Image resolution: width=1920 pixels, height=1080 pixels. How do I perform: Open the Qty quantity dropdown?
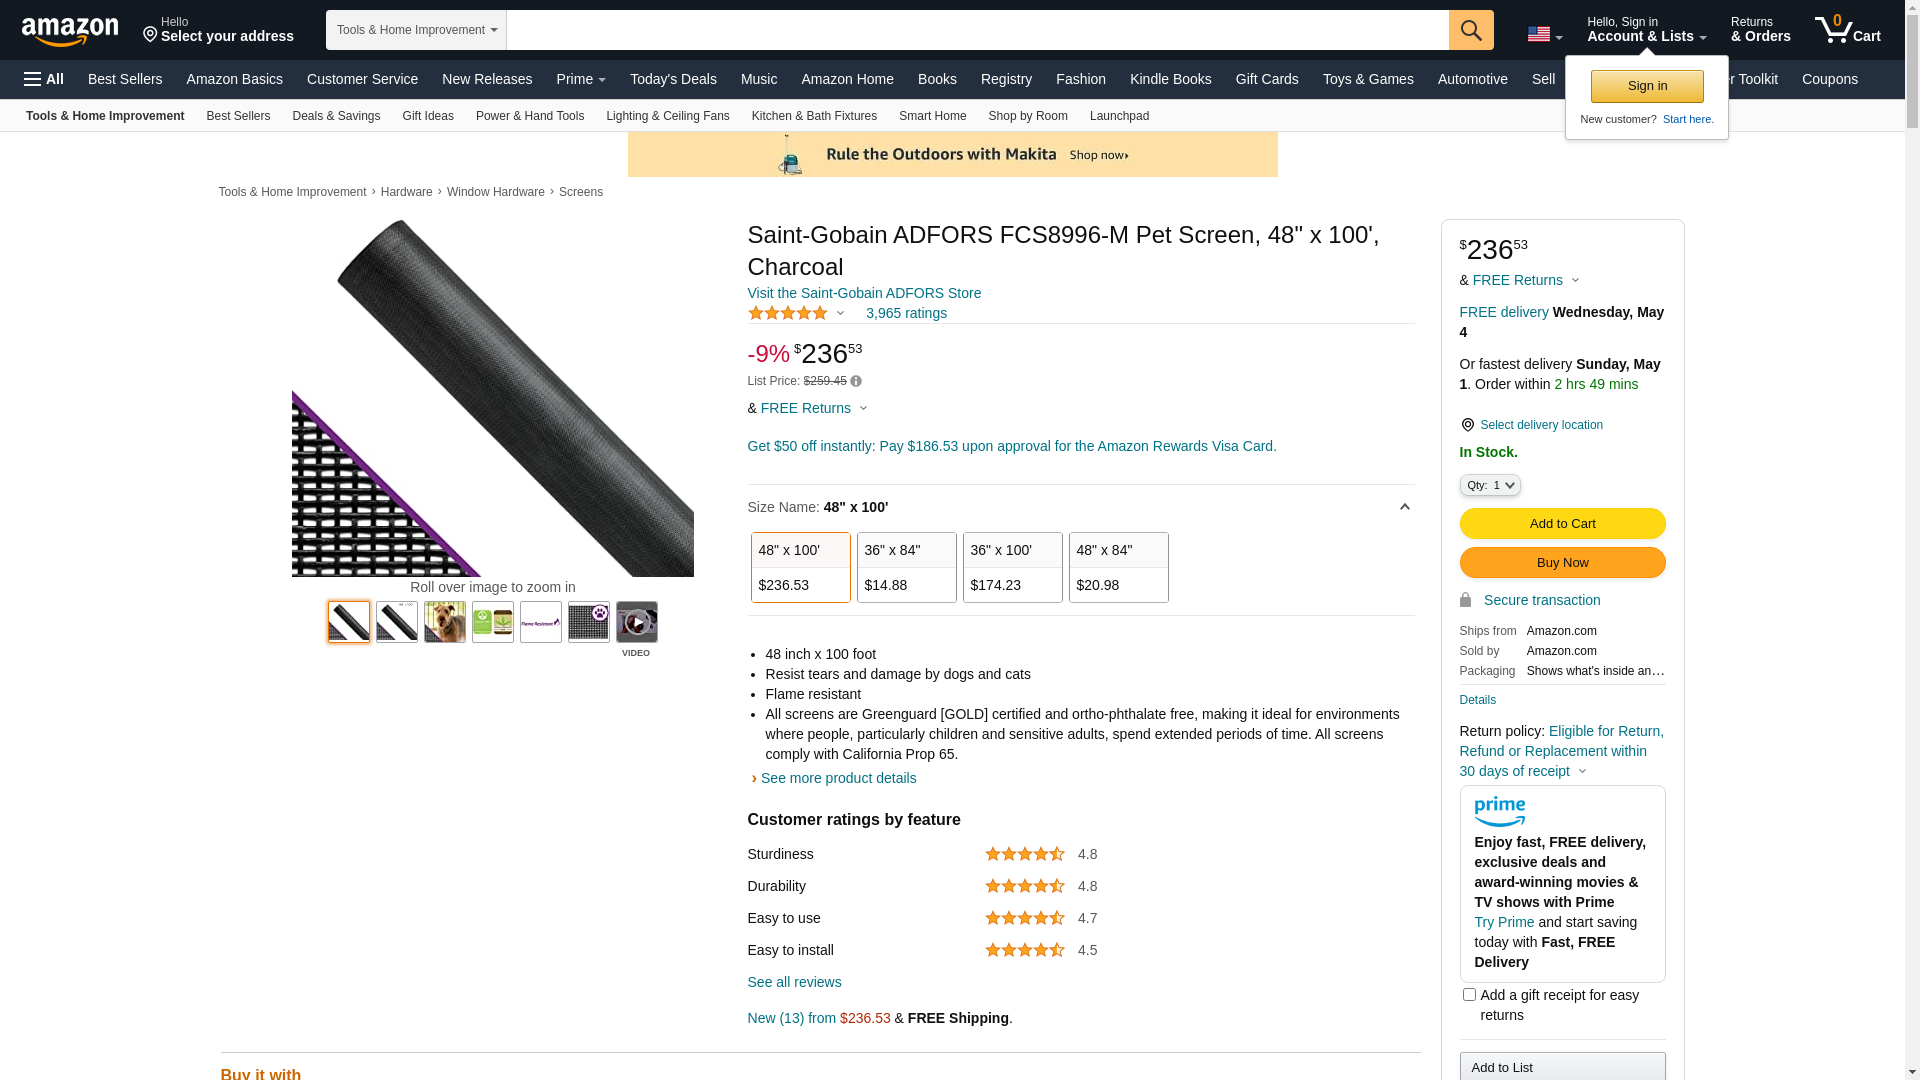pos(1489,485)
